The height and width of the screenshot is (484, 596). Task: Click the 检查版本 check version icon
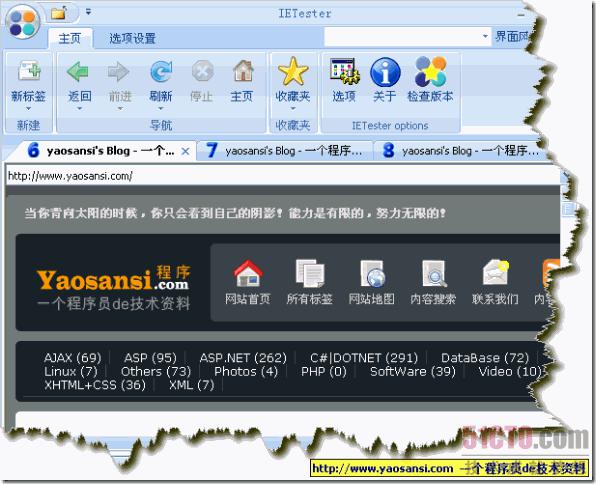(431, 71)
